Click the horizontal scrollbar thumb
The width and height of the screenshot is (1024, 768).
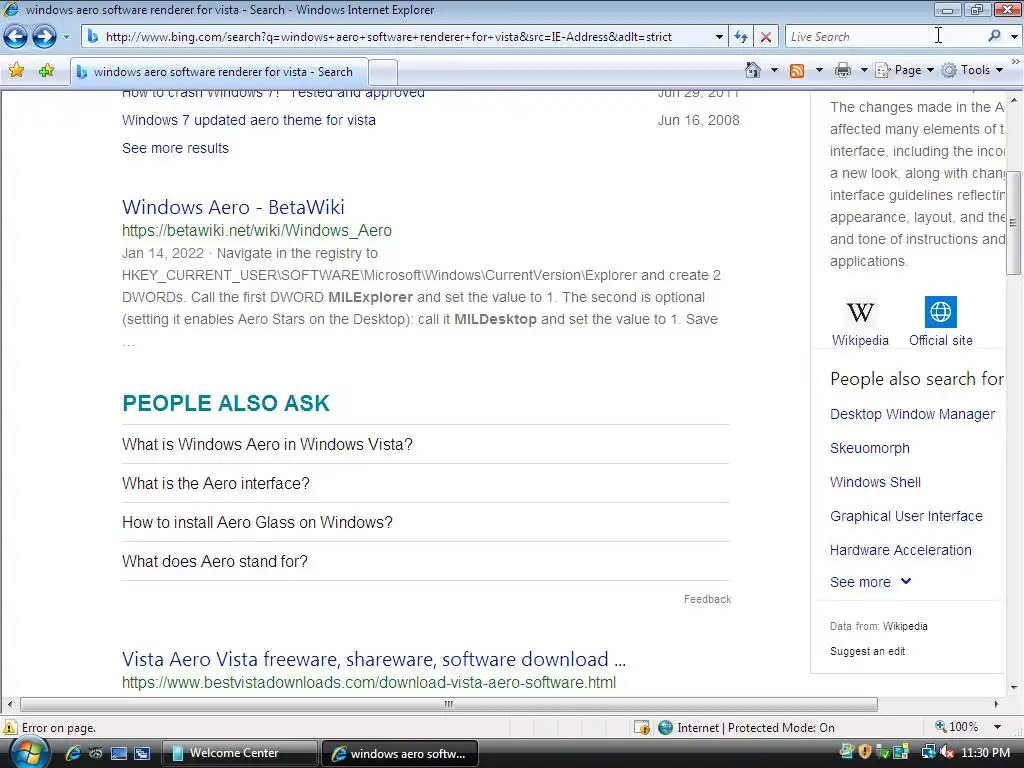449,704
